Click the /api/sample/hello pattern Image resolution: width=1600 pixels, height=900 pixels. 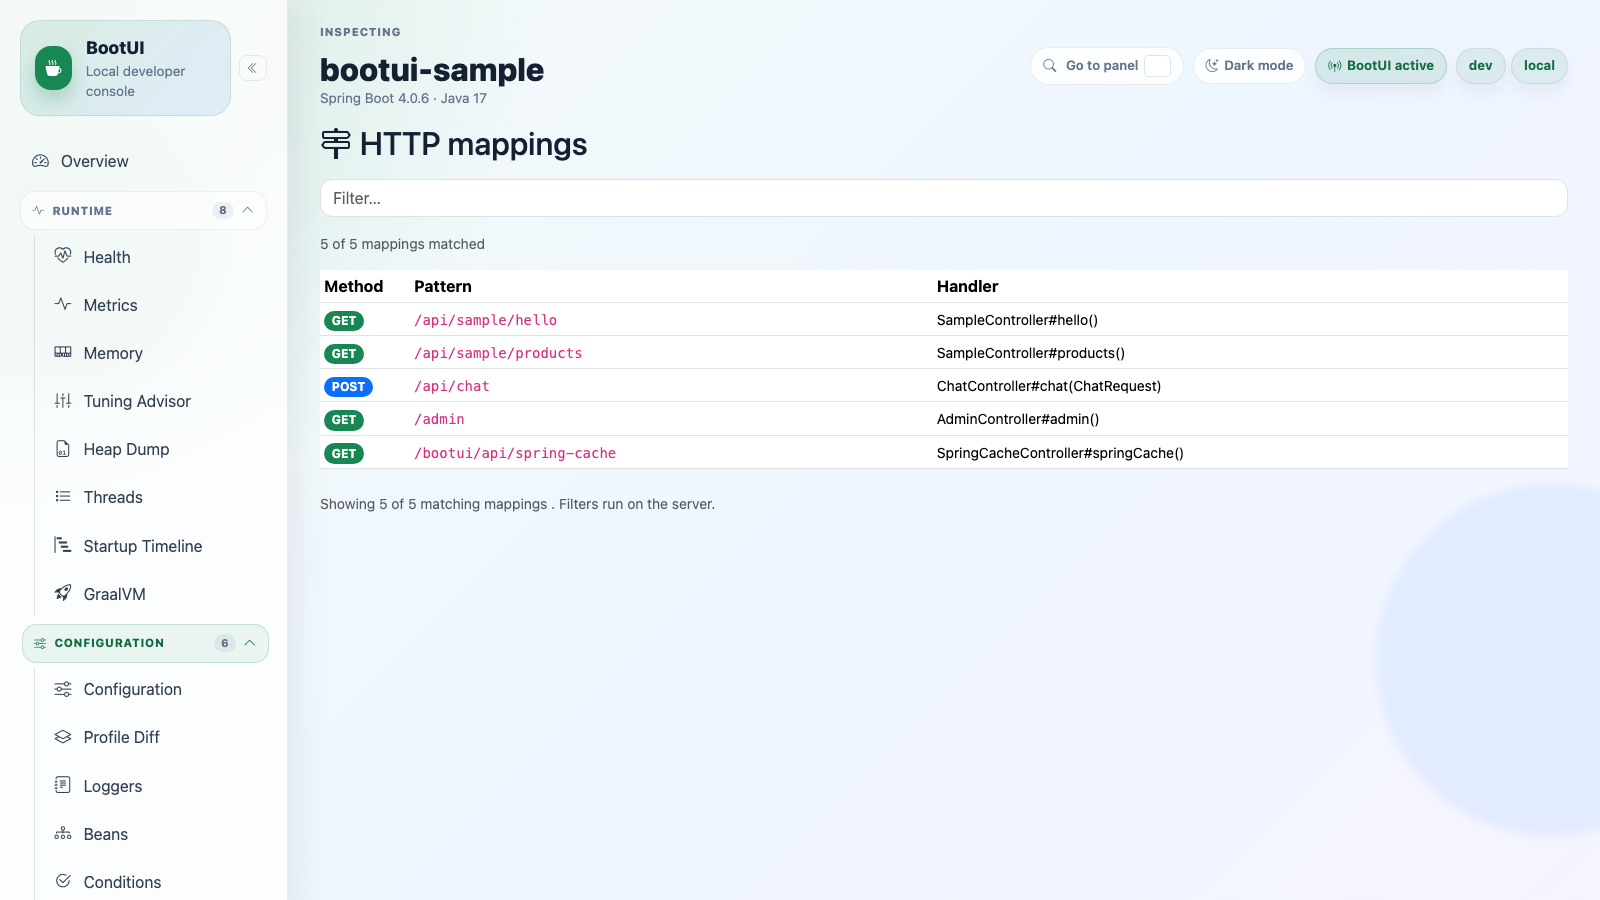tap(486, 320)
